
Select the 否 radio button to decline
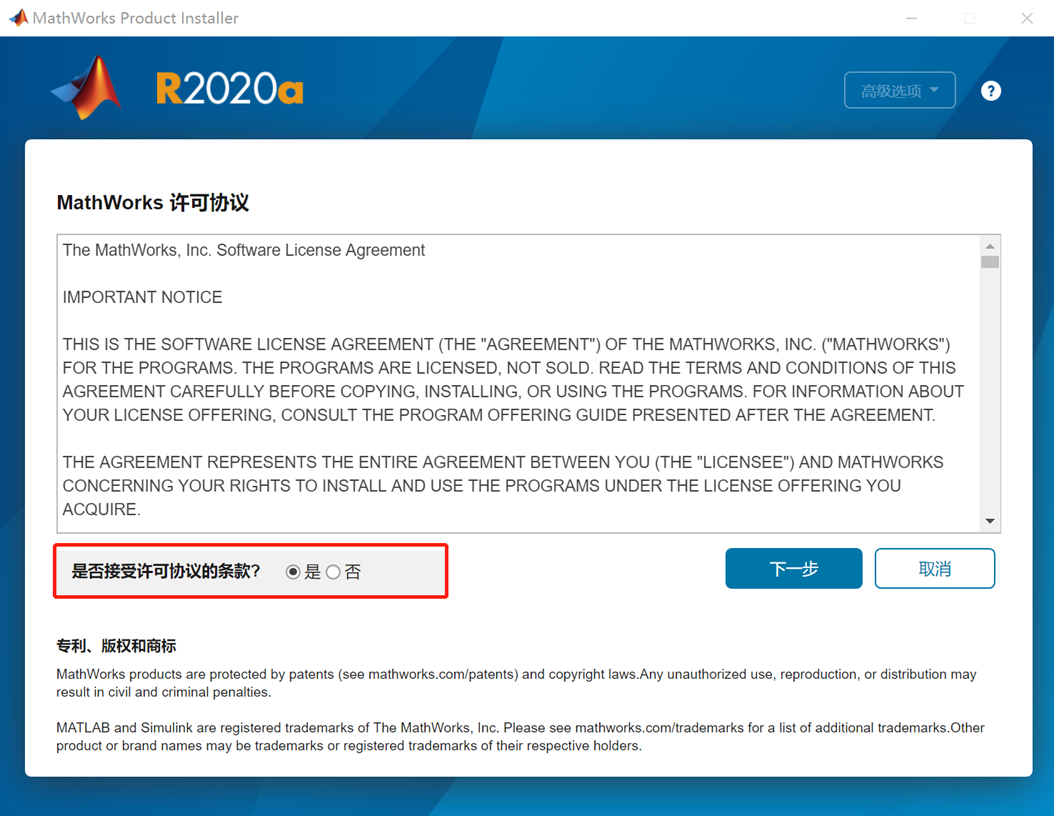(x=333, y=572)
